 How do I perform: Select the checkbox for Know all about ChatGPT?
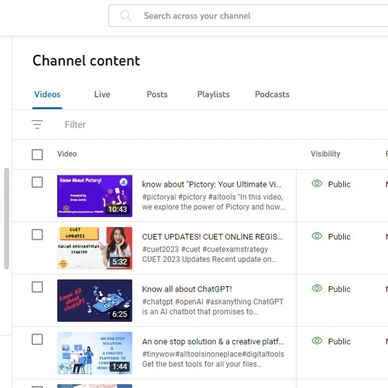coord(37,287)
